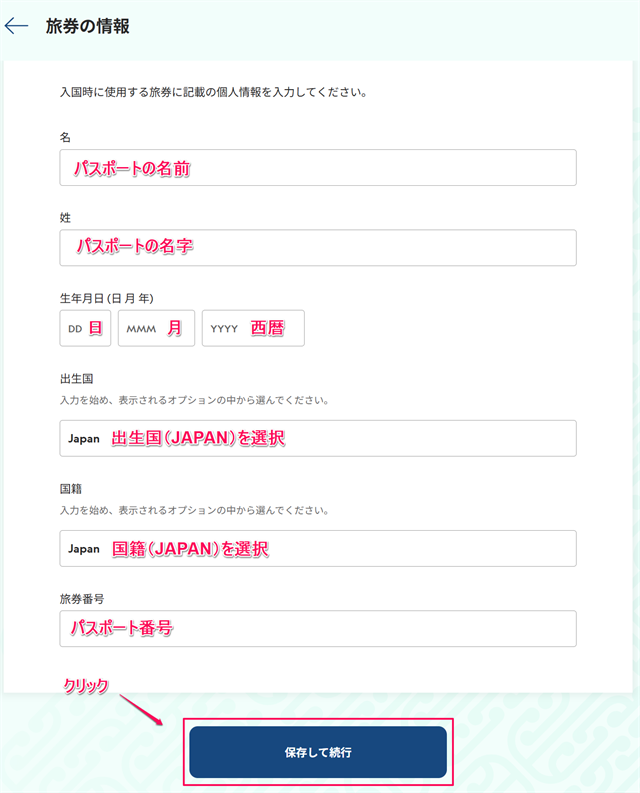Click the back arrow icon
The height and width of the screenshot is (793, 640).
pos(16,27)
